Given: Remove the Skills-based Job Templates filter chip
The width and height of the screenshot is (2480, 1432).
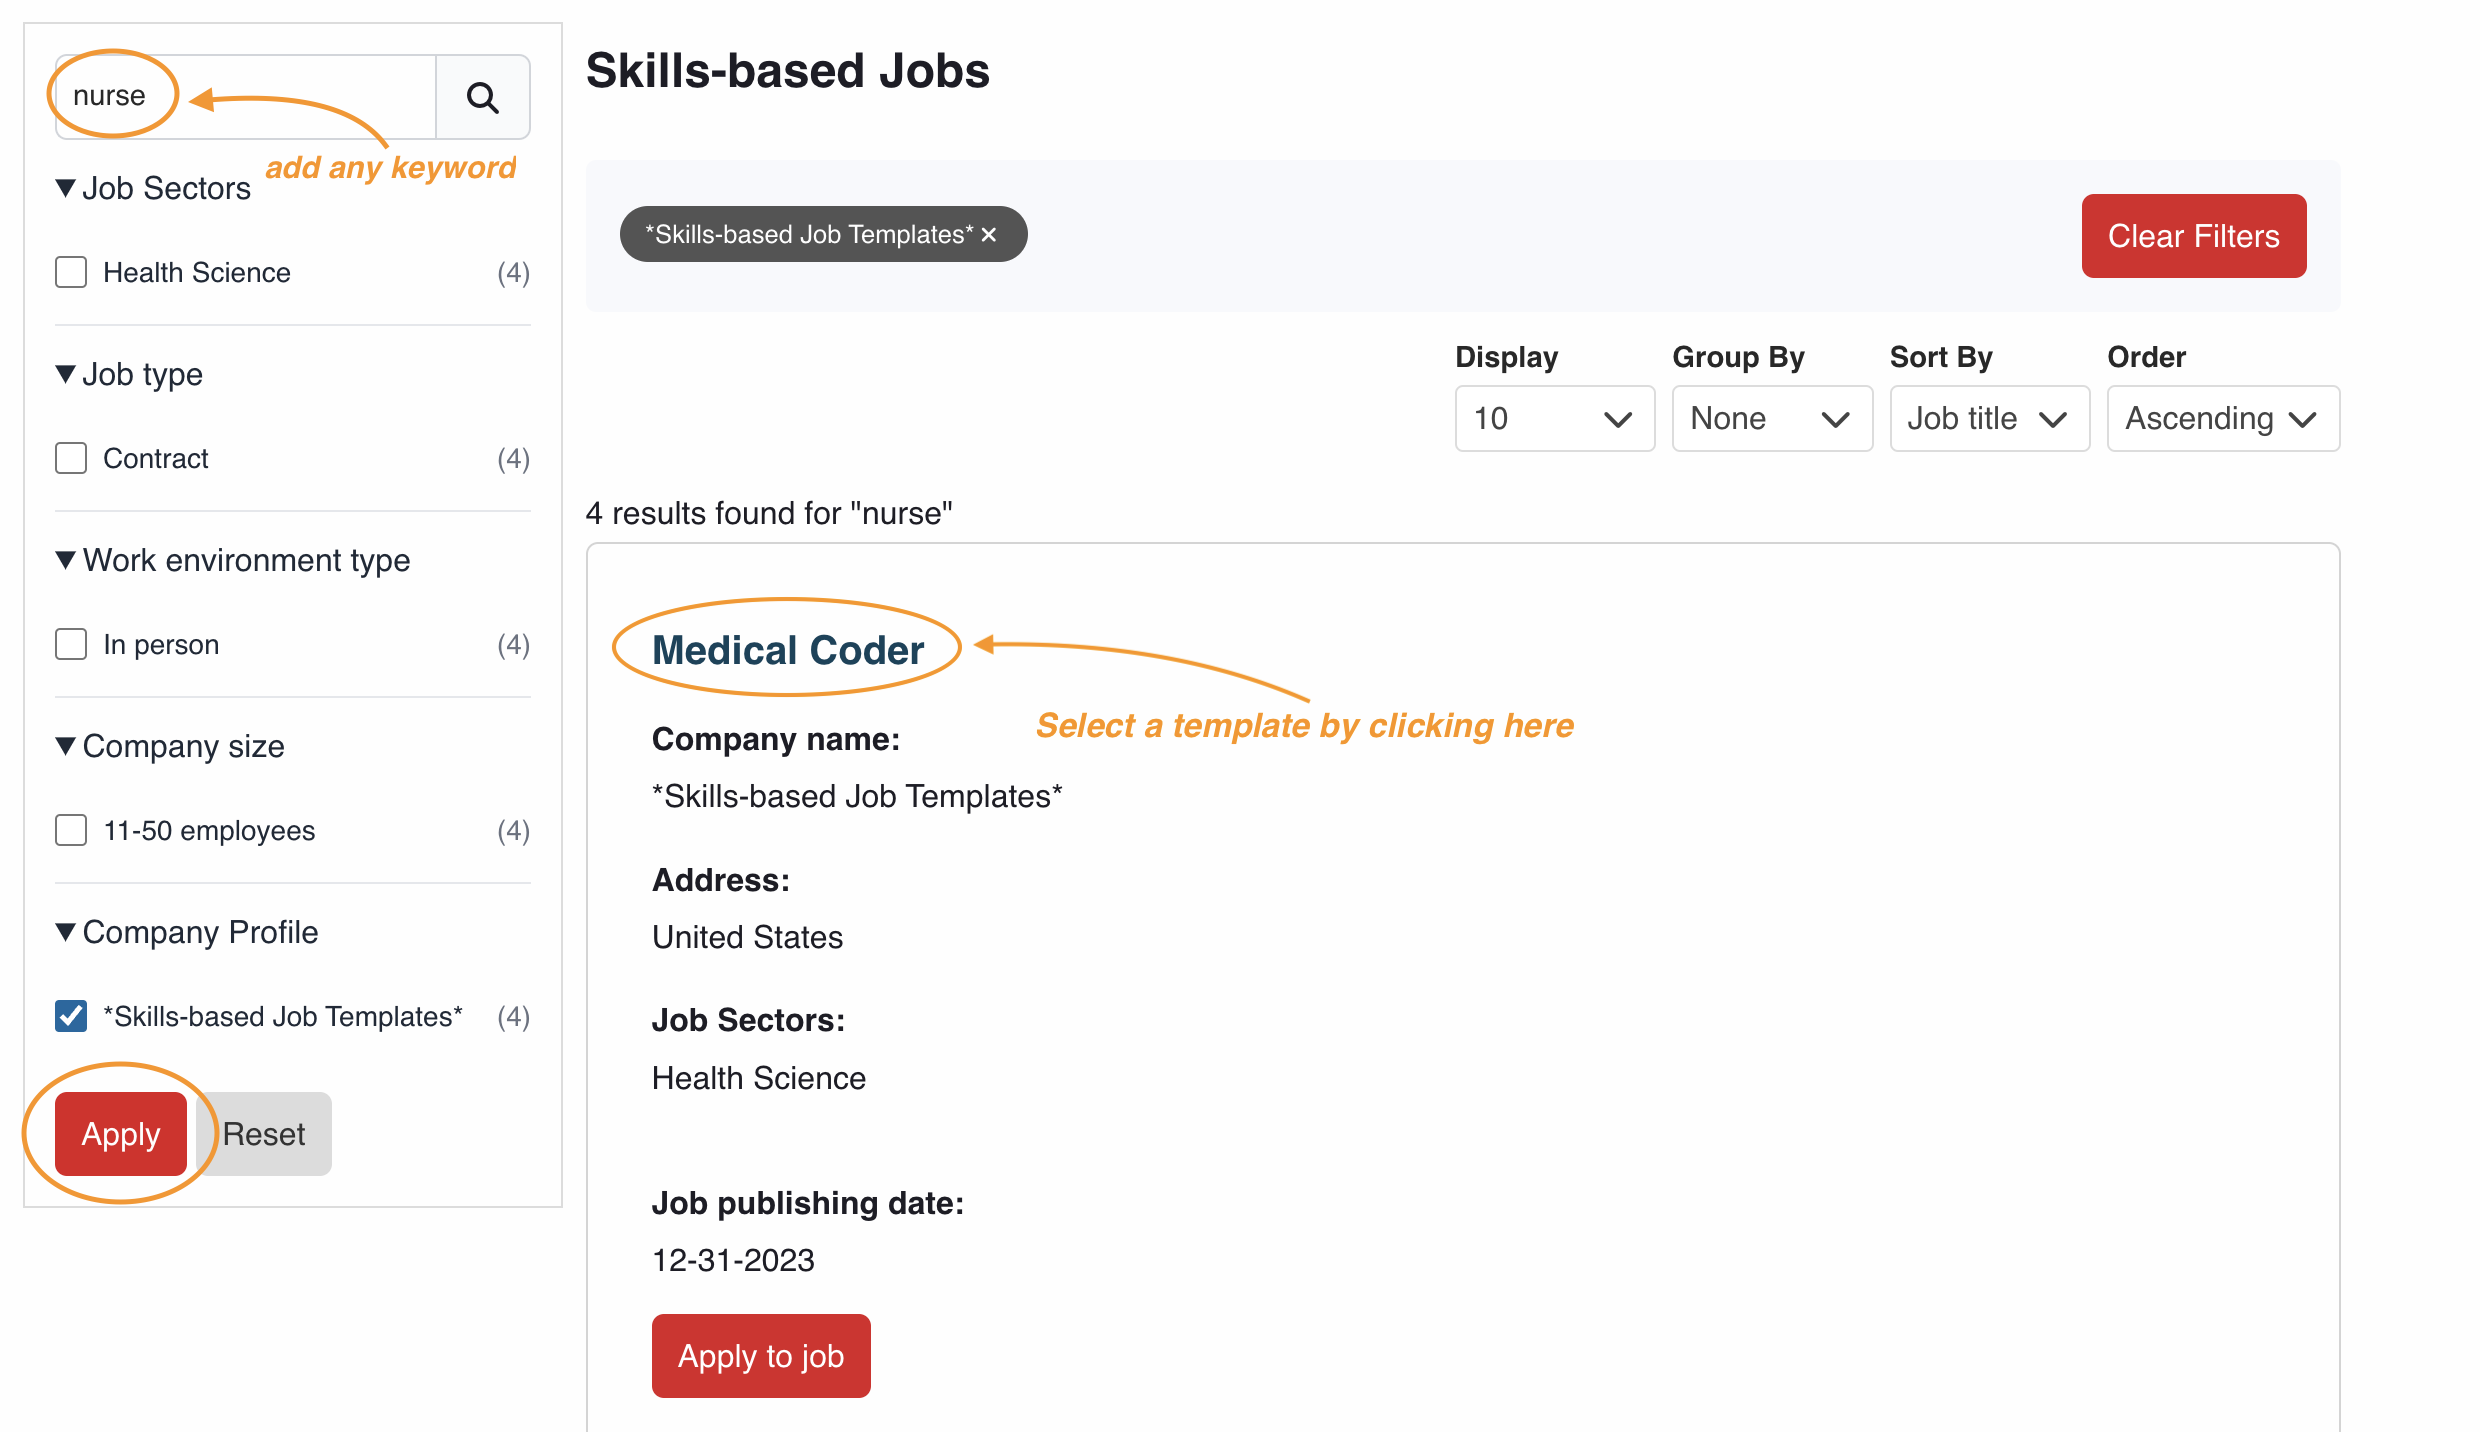Looking at the screenshot, I should coord(989,234).
